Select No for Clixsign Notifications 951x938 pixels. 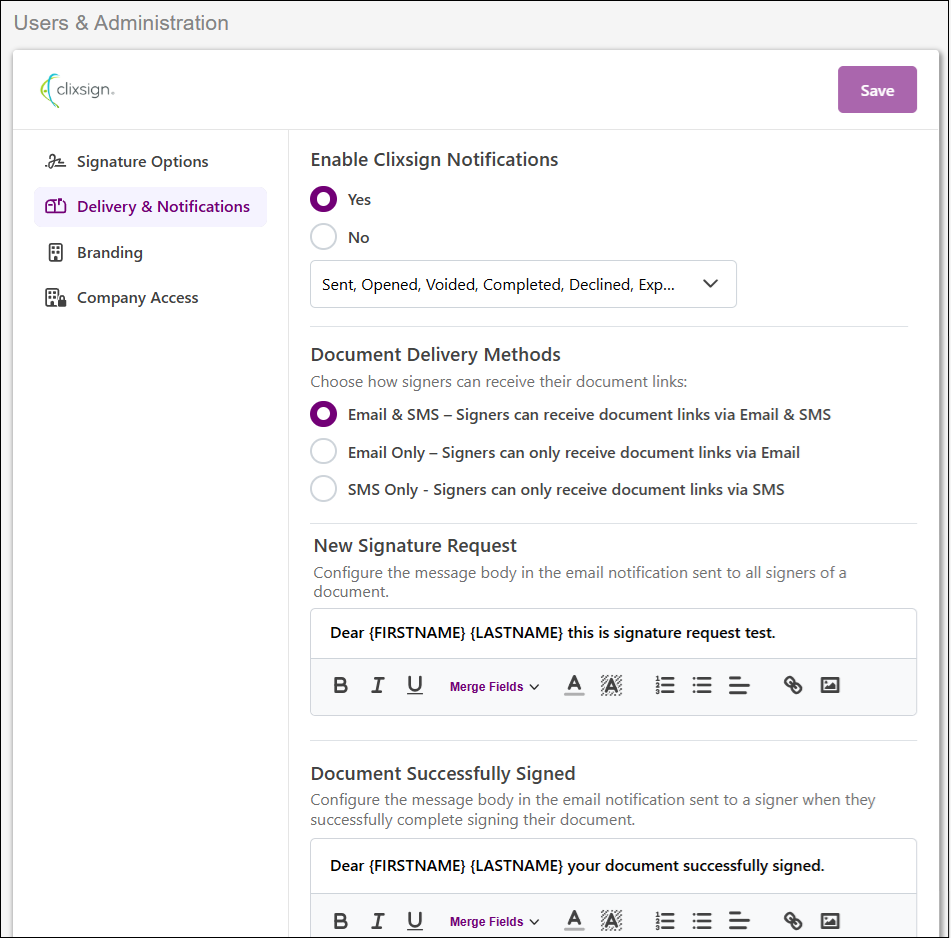pyautogui.click(x=323, y=236)
